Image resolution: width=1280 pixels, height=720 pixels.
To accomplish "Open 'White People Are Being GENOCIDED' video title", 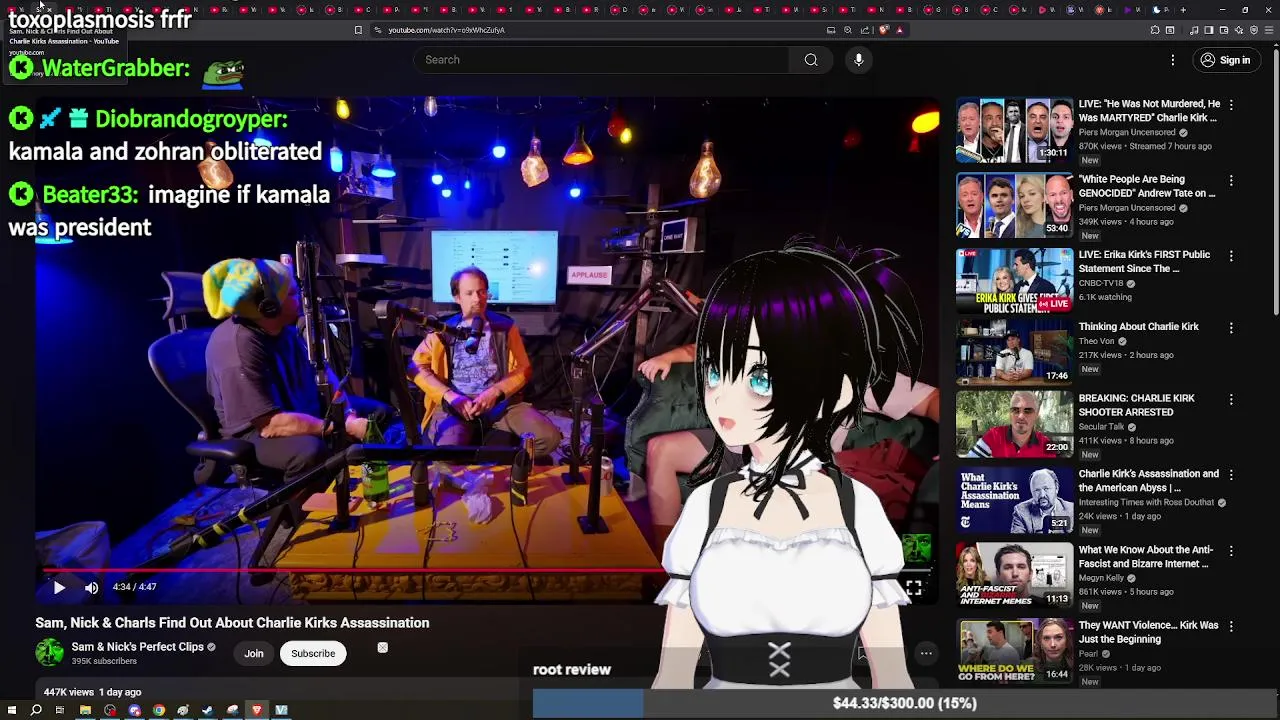I will (x=1147, y=186).
